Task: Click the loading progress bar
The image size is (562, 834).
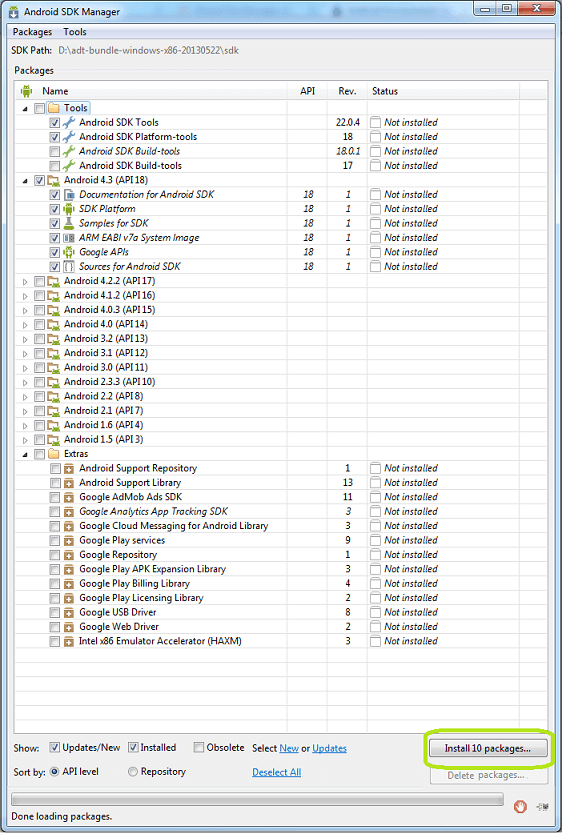Action: (x=257, y=799)
